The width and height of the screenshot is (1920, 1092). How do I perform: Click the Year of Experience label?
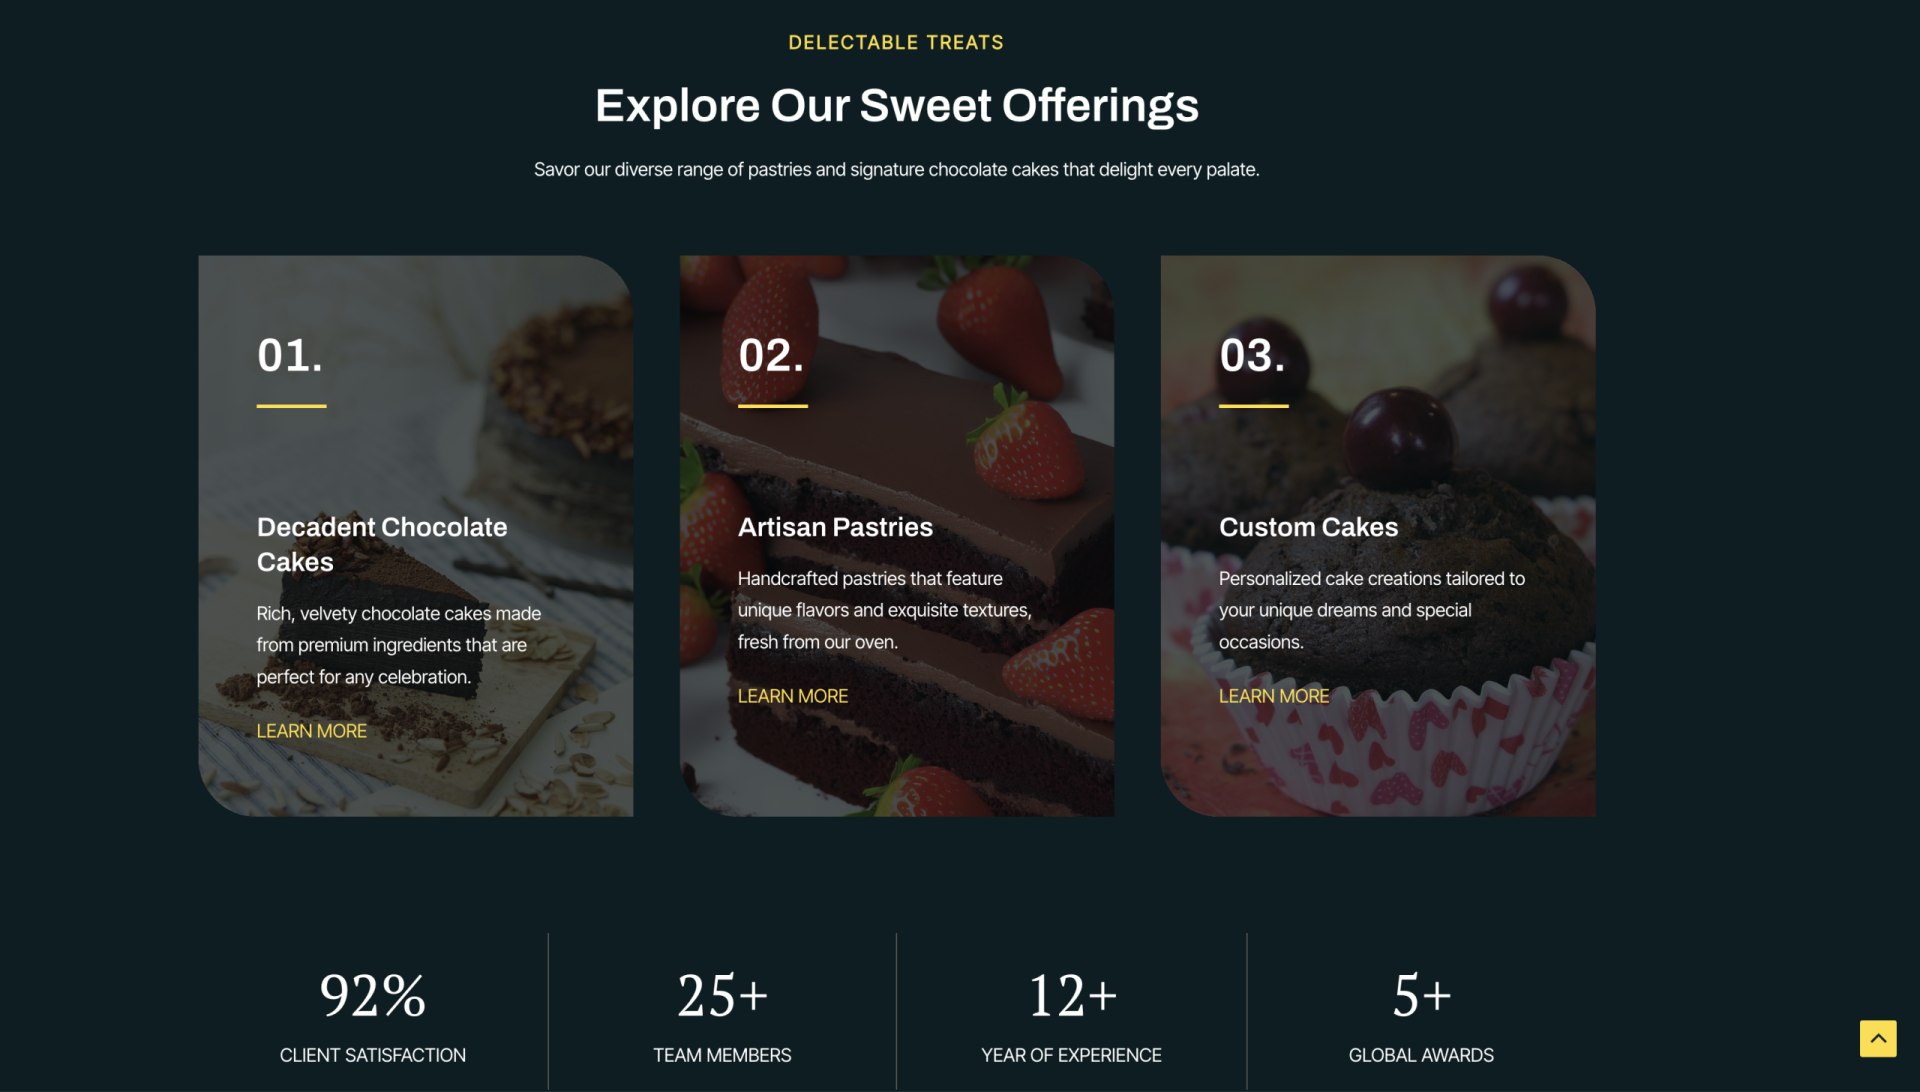[x=1071, y=1055]
